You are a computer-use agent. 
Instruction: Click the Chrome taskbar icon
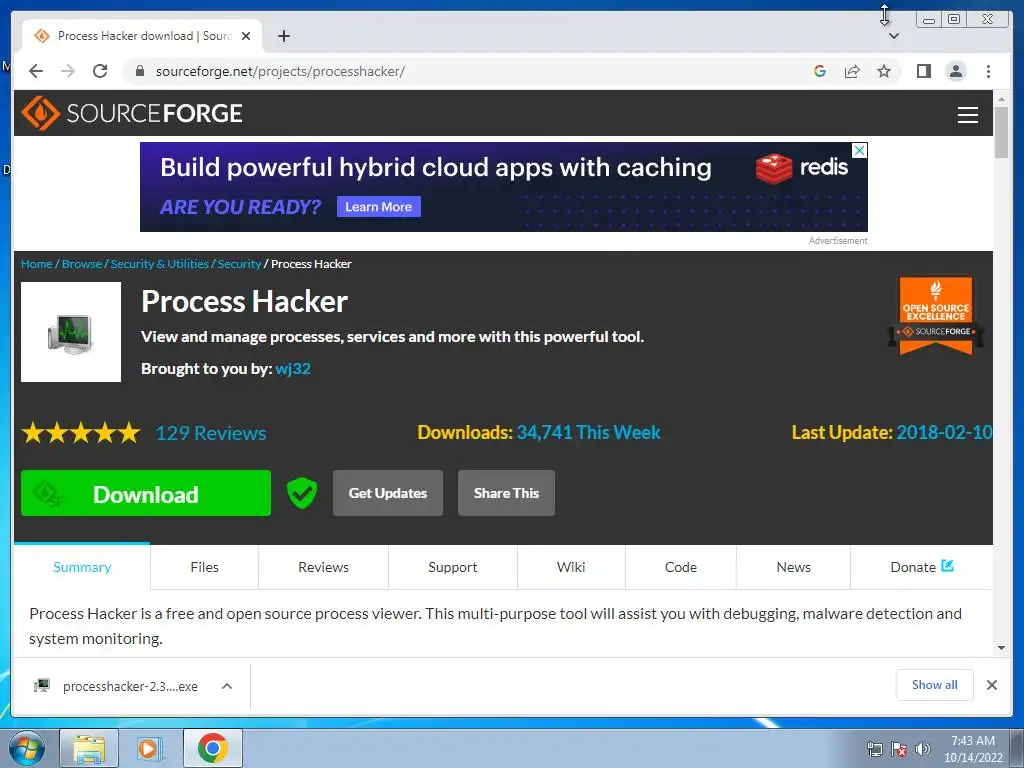(x=212, y=748)
